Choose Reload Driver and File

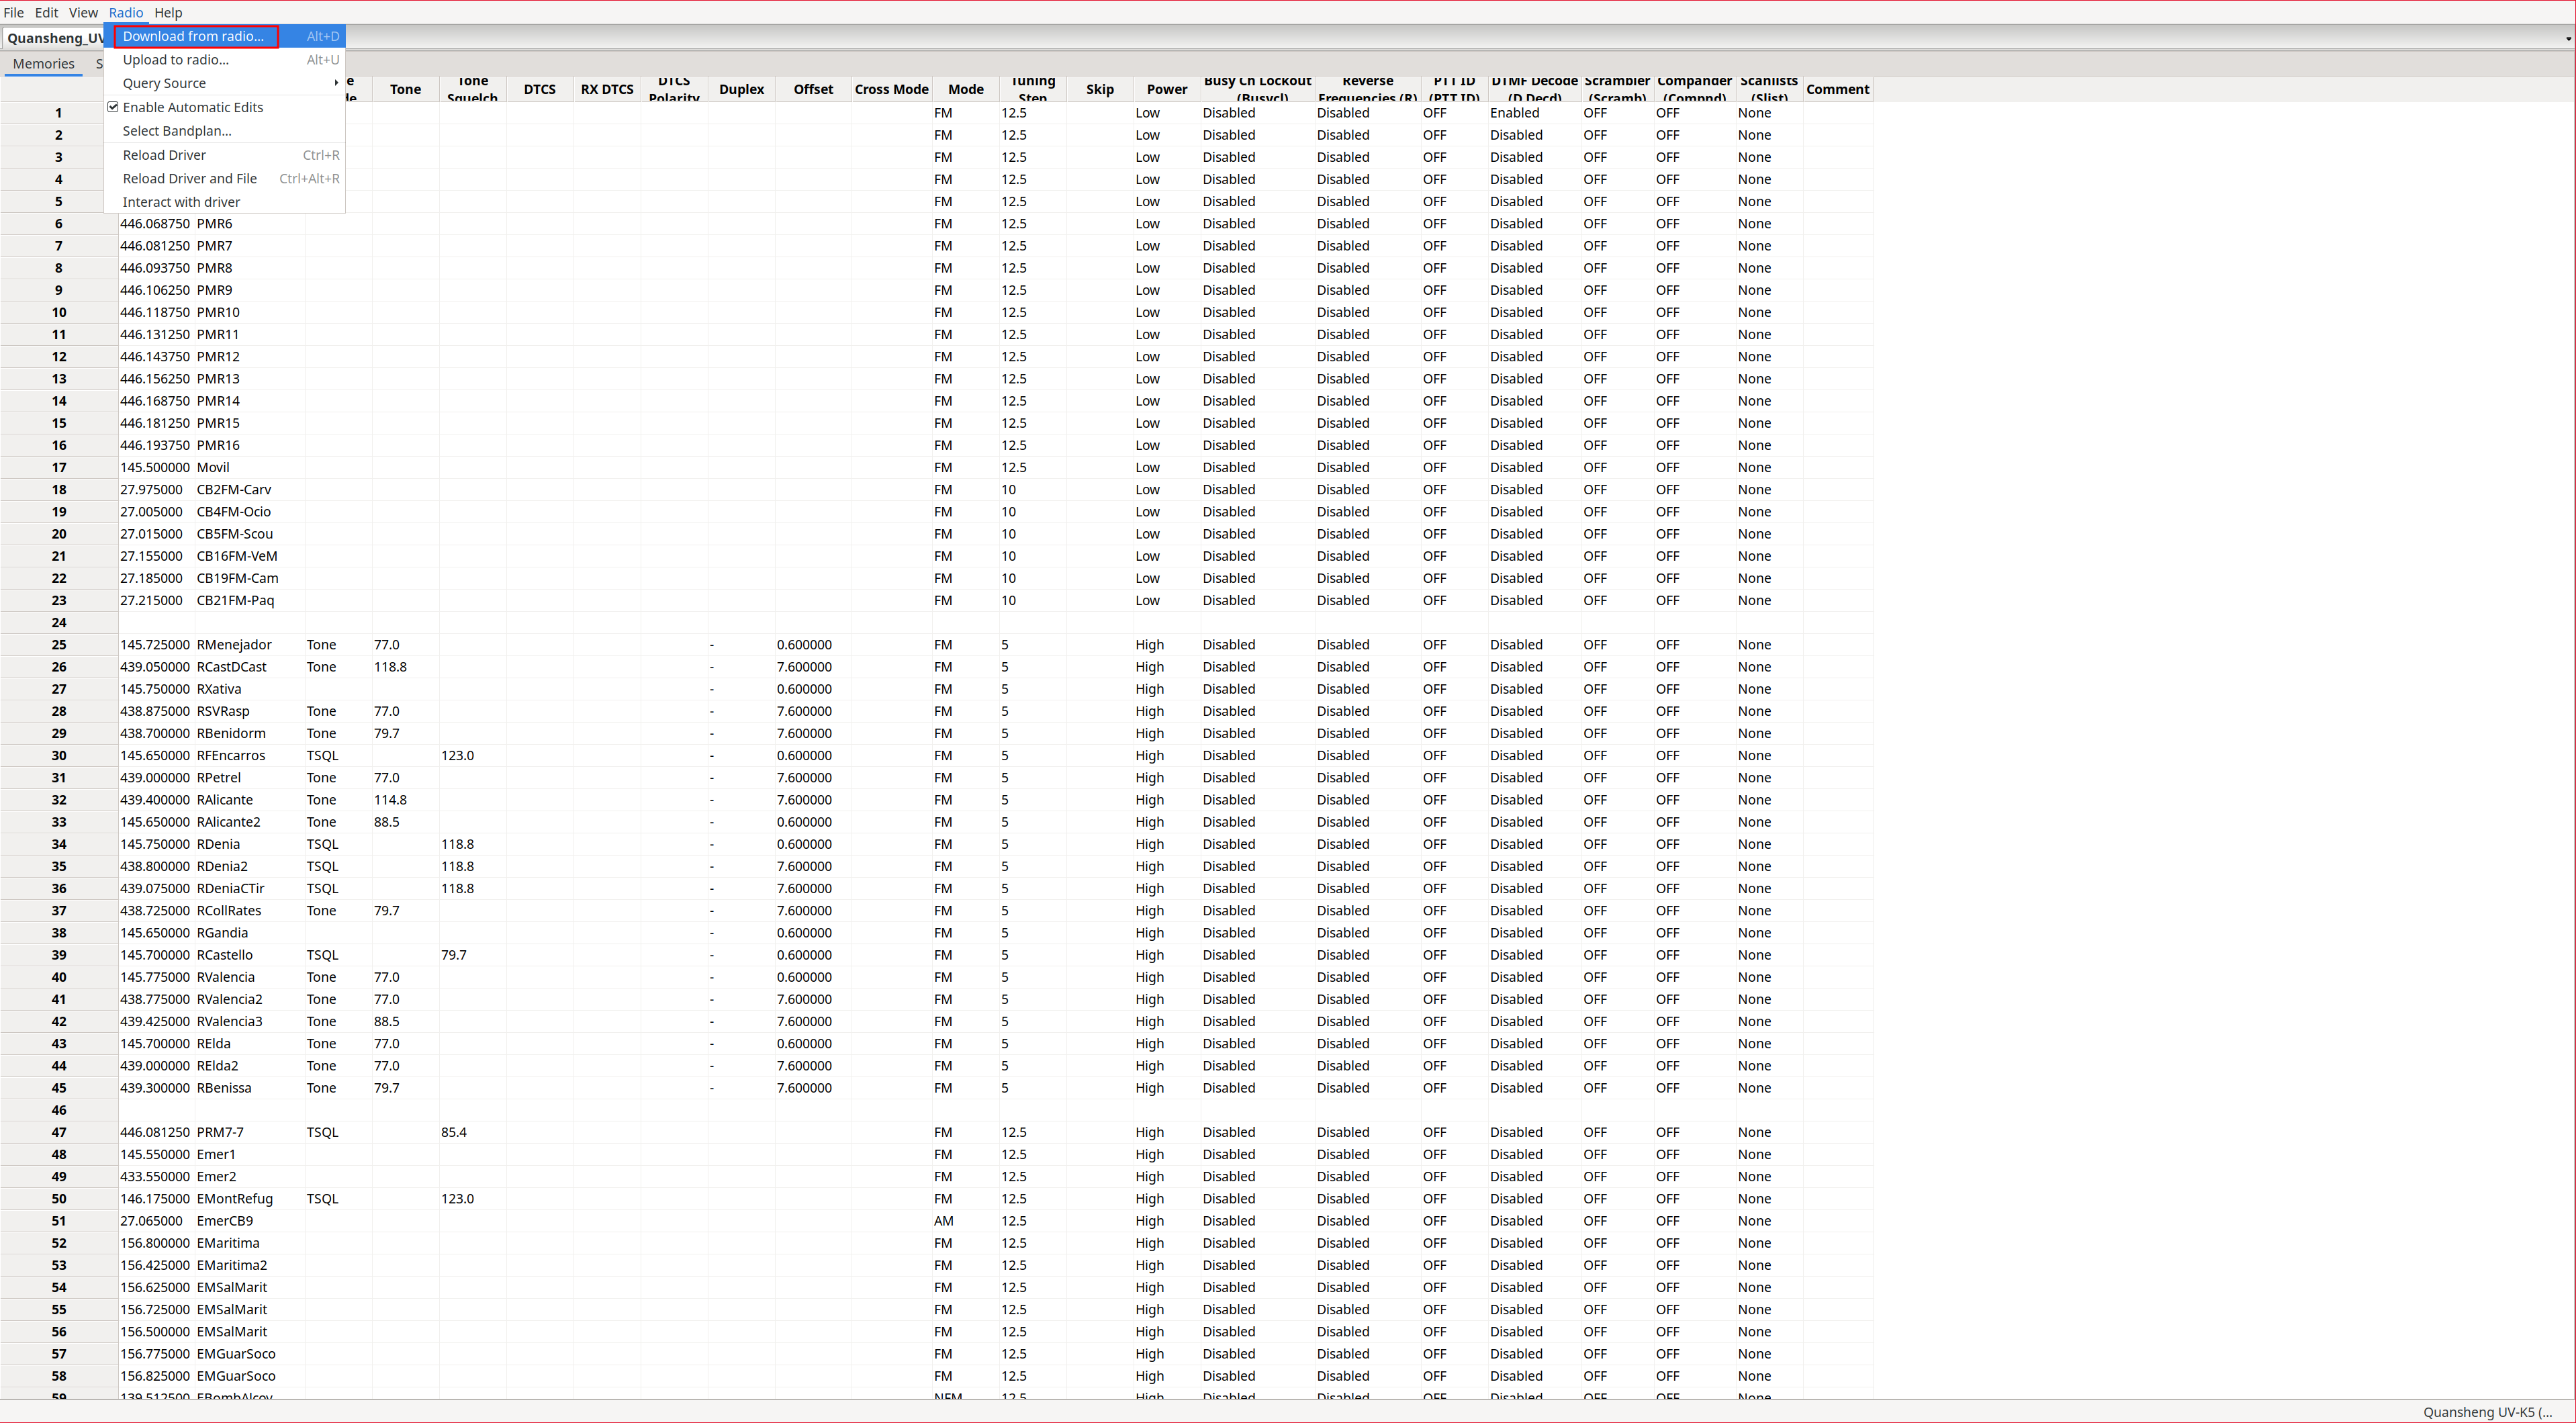pyautogui.click(x=190, y=179)
